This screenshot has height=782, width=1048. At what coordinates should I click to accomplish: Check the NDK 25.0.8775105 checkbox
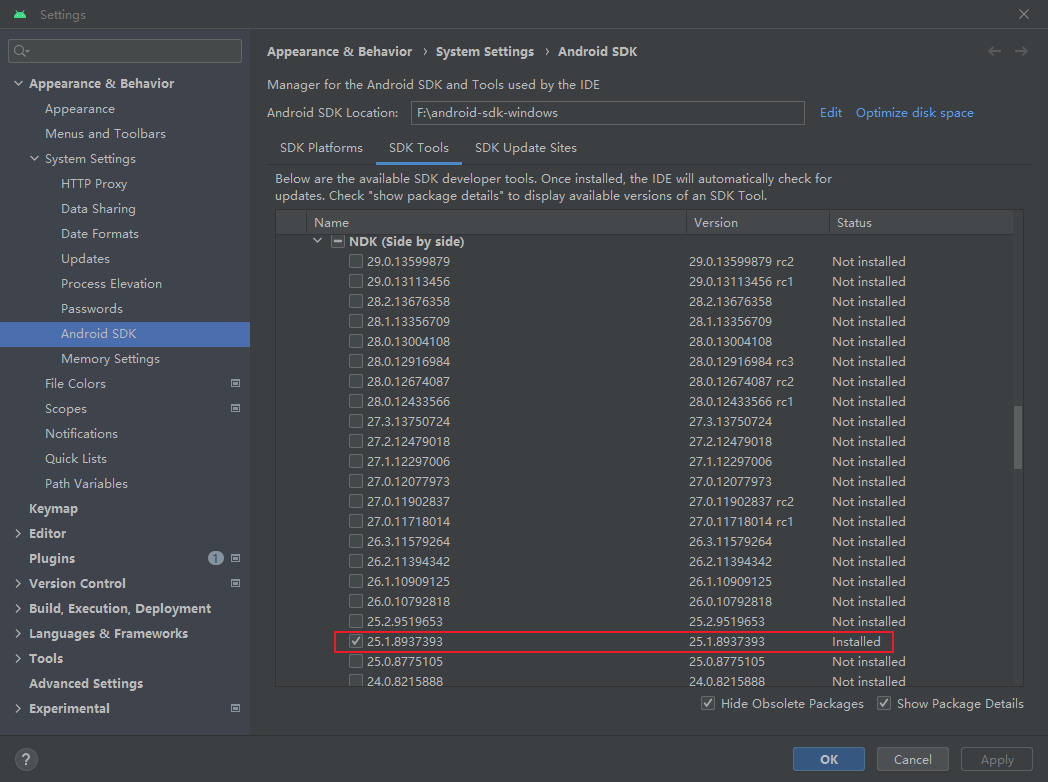point(356,662)
